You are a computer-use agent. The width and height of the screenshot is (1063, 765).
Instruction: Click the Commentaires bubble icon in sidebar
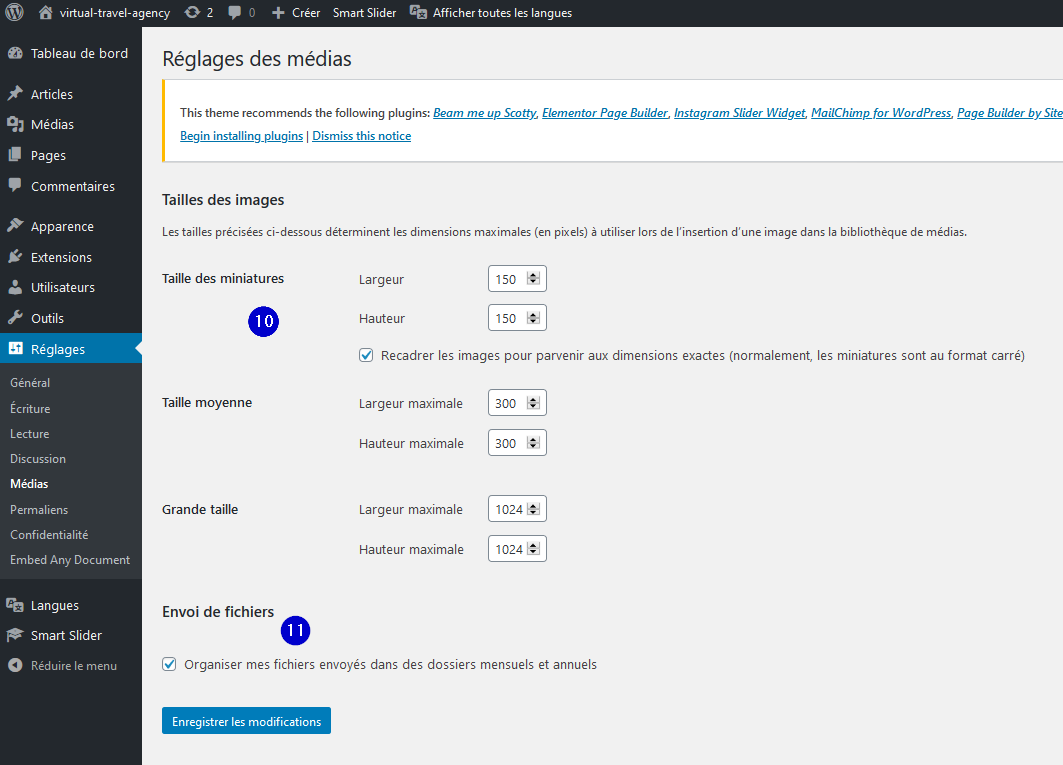(15, 184)
